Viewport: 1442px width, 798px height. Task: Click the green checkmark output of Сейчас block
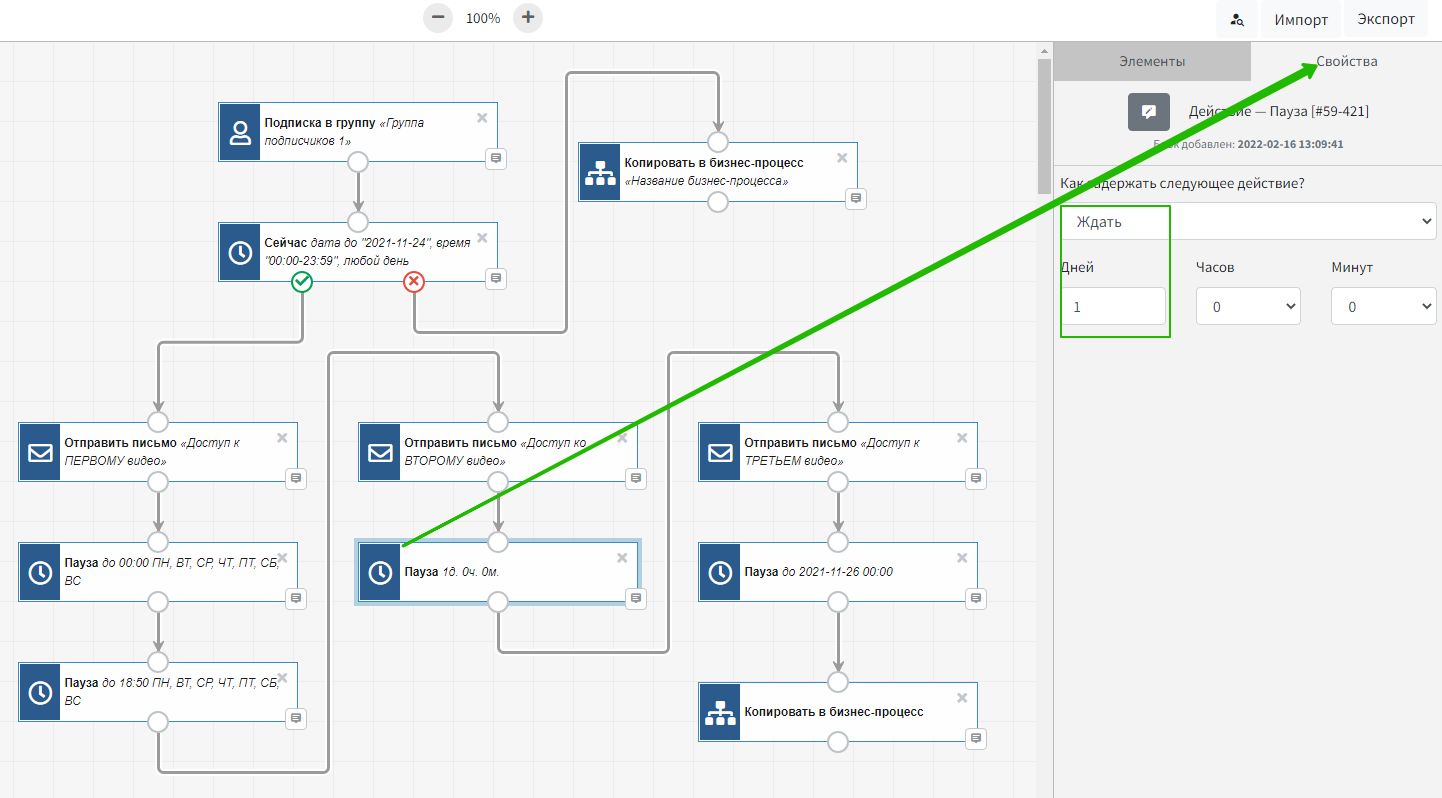(x=302, y=282)
